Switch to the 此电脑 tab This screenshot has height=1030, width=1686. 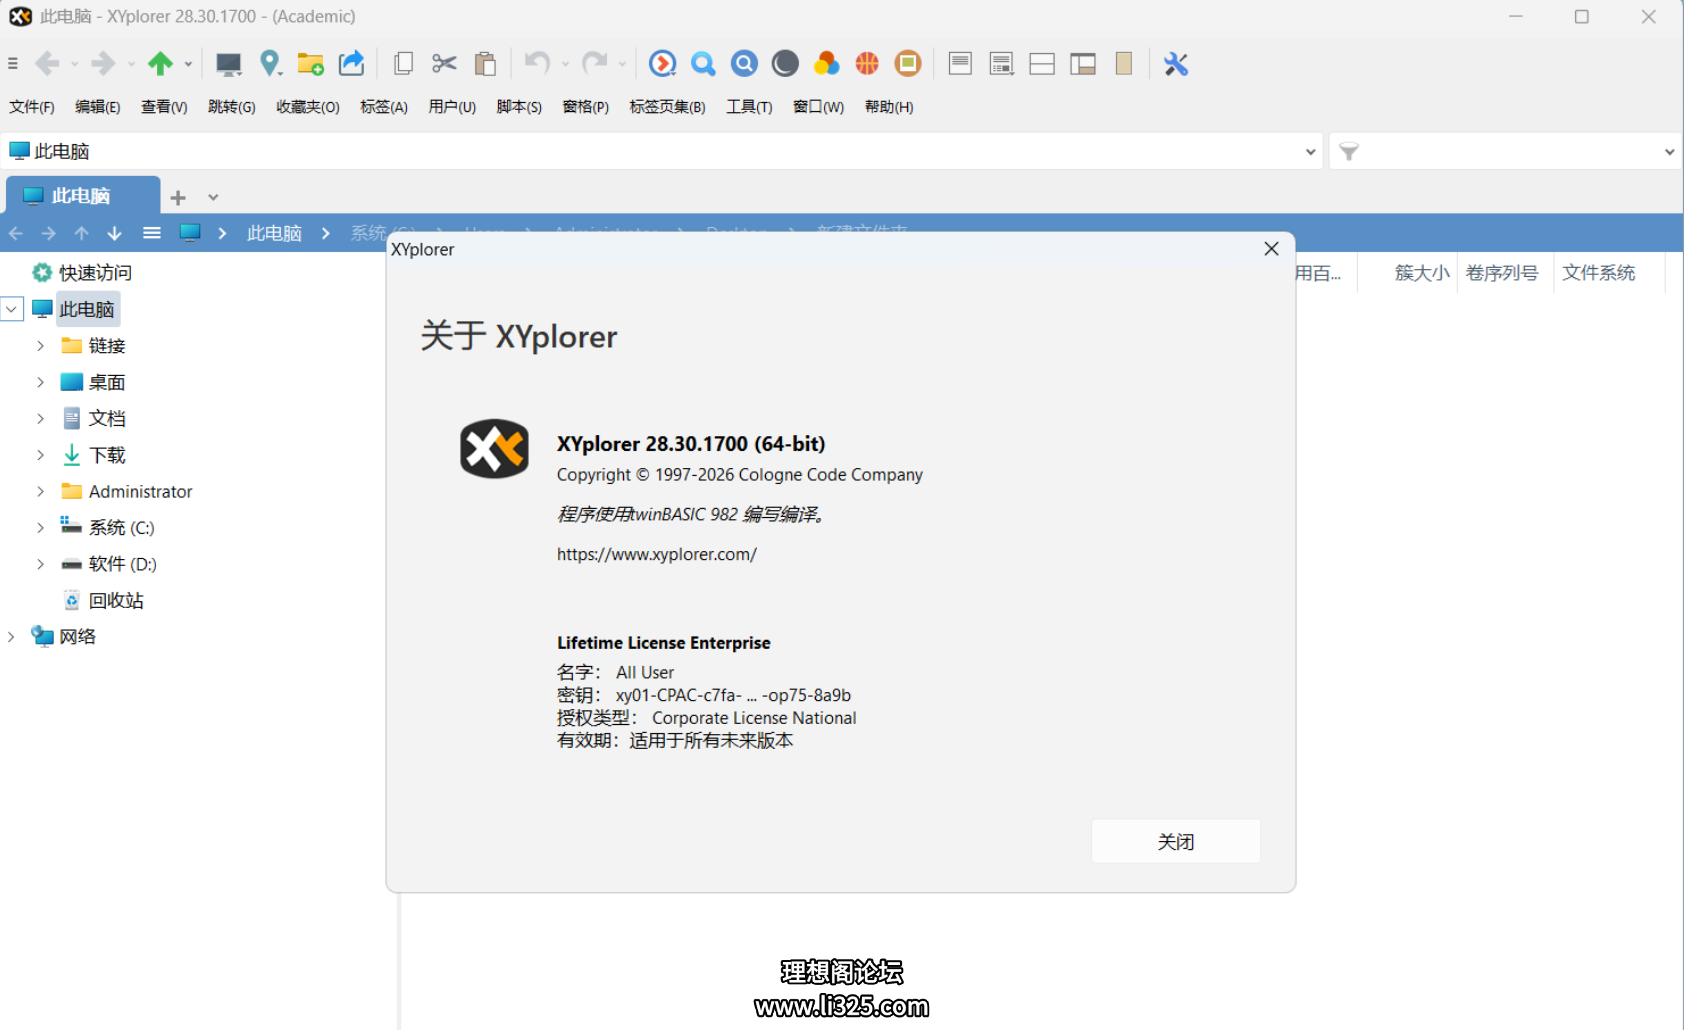(82, 196)
